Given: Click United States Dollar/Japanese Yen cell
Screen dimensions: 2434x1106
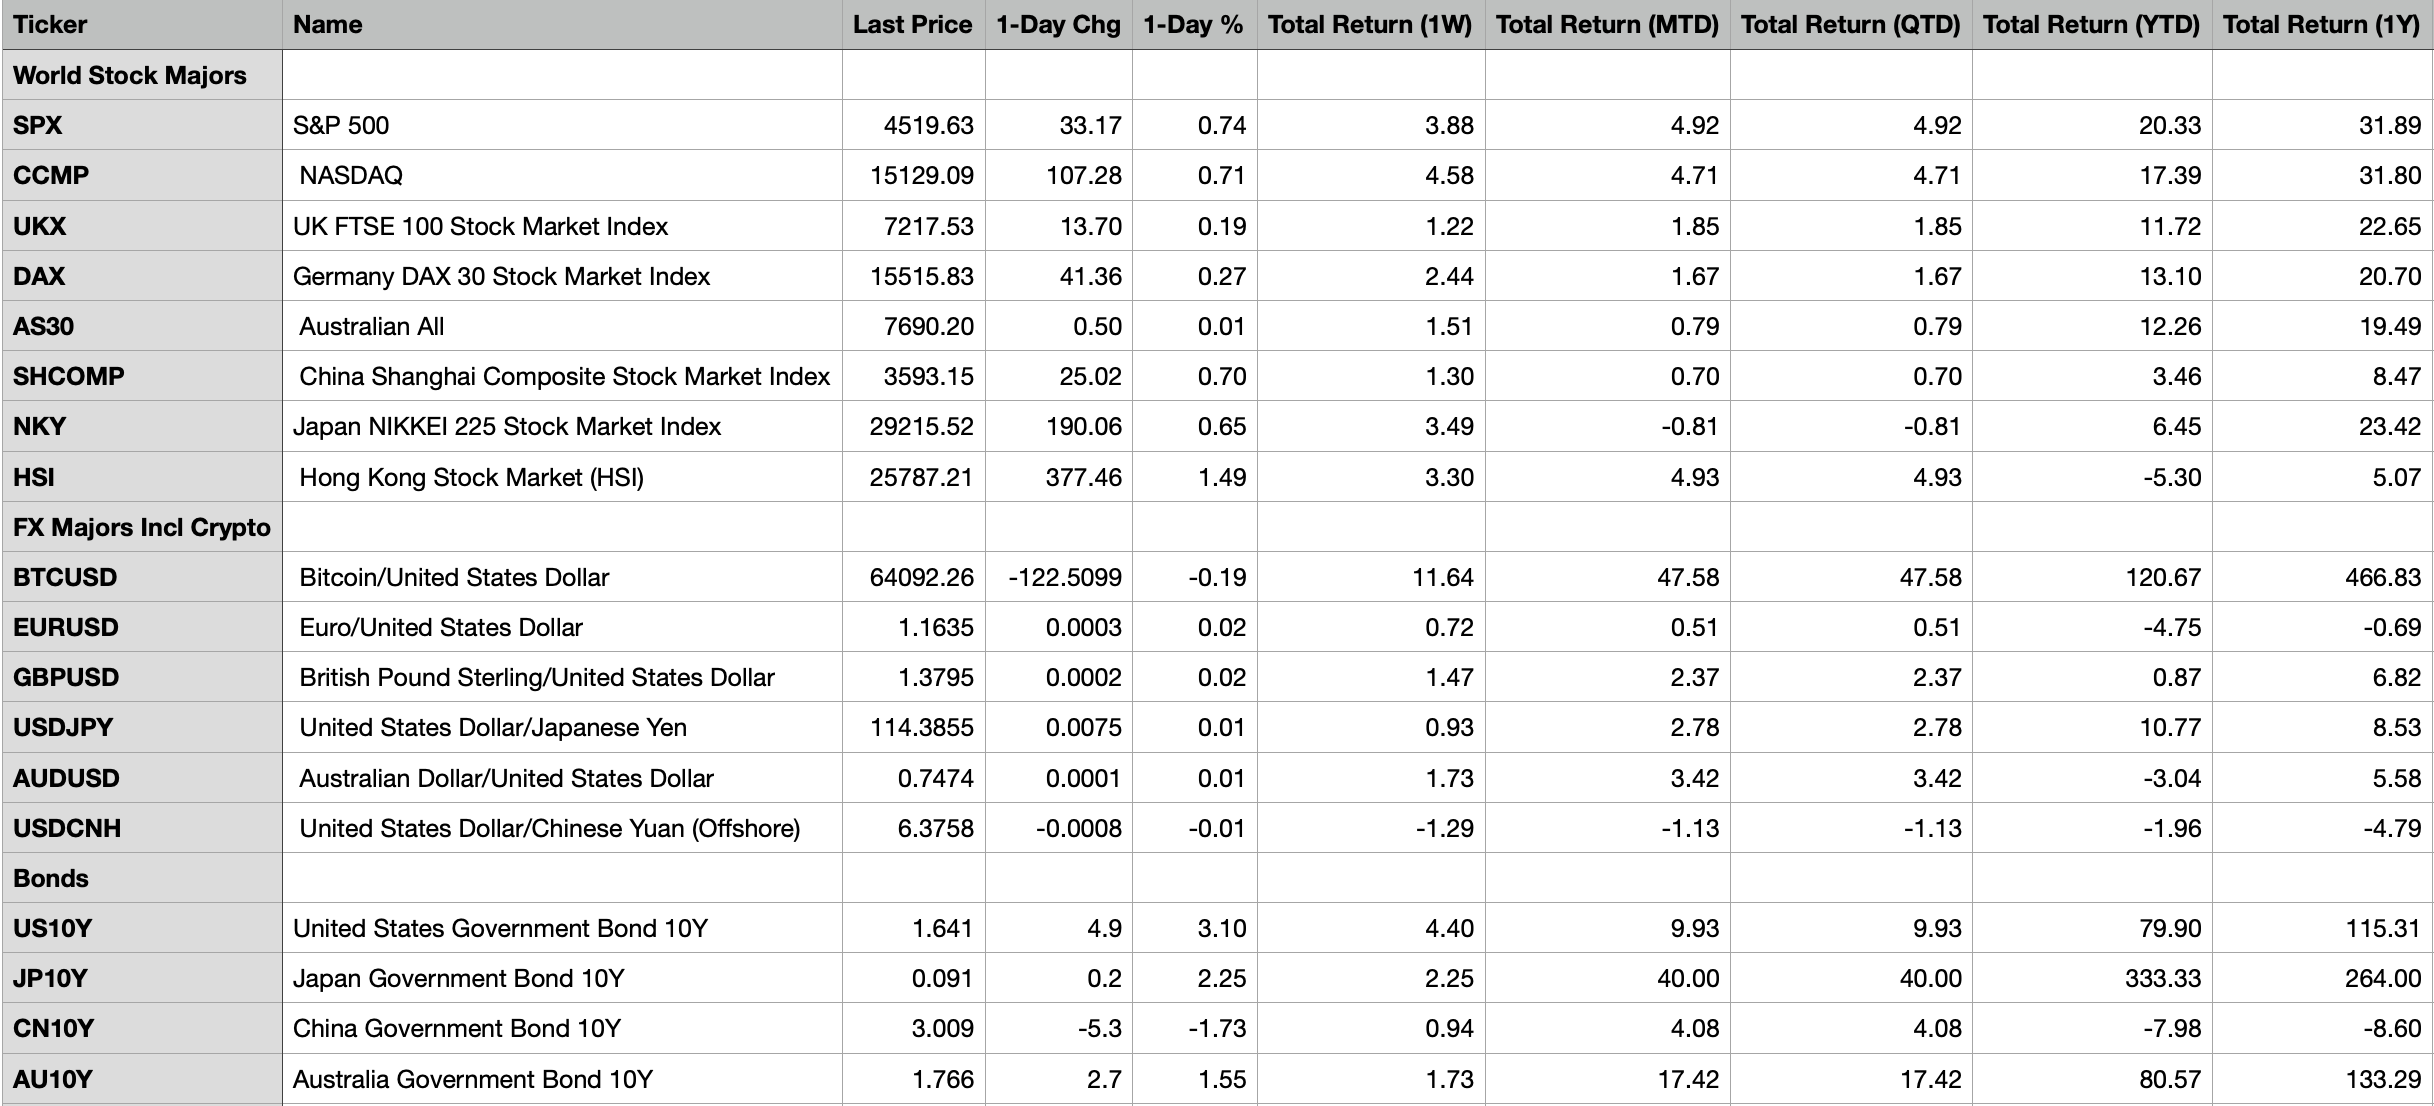Looking at the screenshot, I should pos(562,727).
